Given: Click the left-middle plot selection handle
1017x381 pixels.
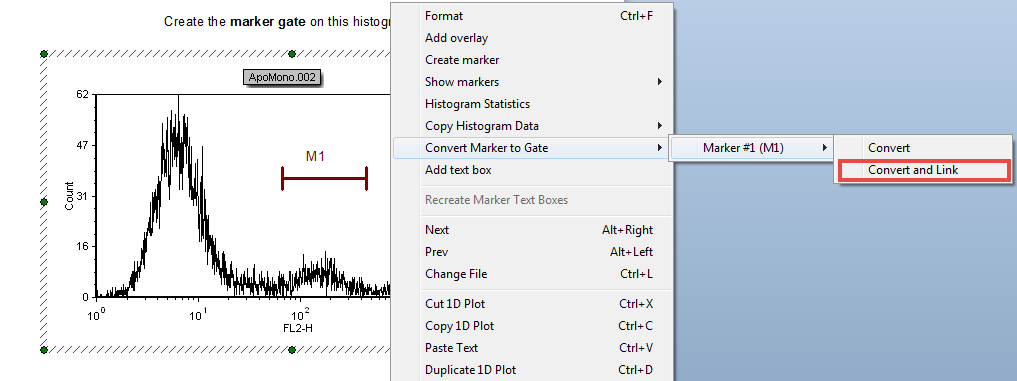Looking at the screenshot, I should point(44,202).
